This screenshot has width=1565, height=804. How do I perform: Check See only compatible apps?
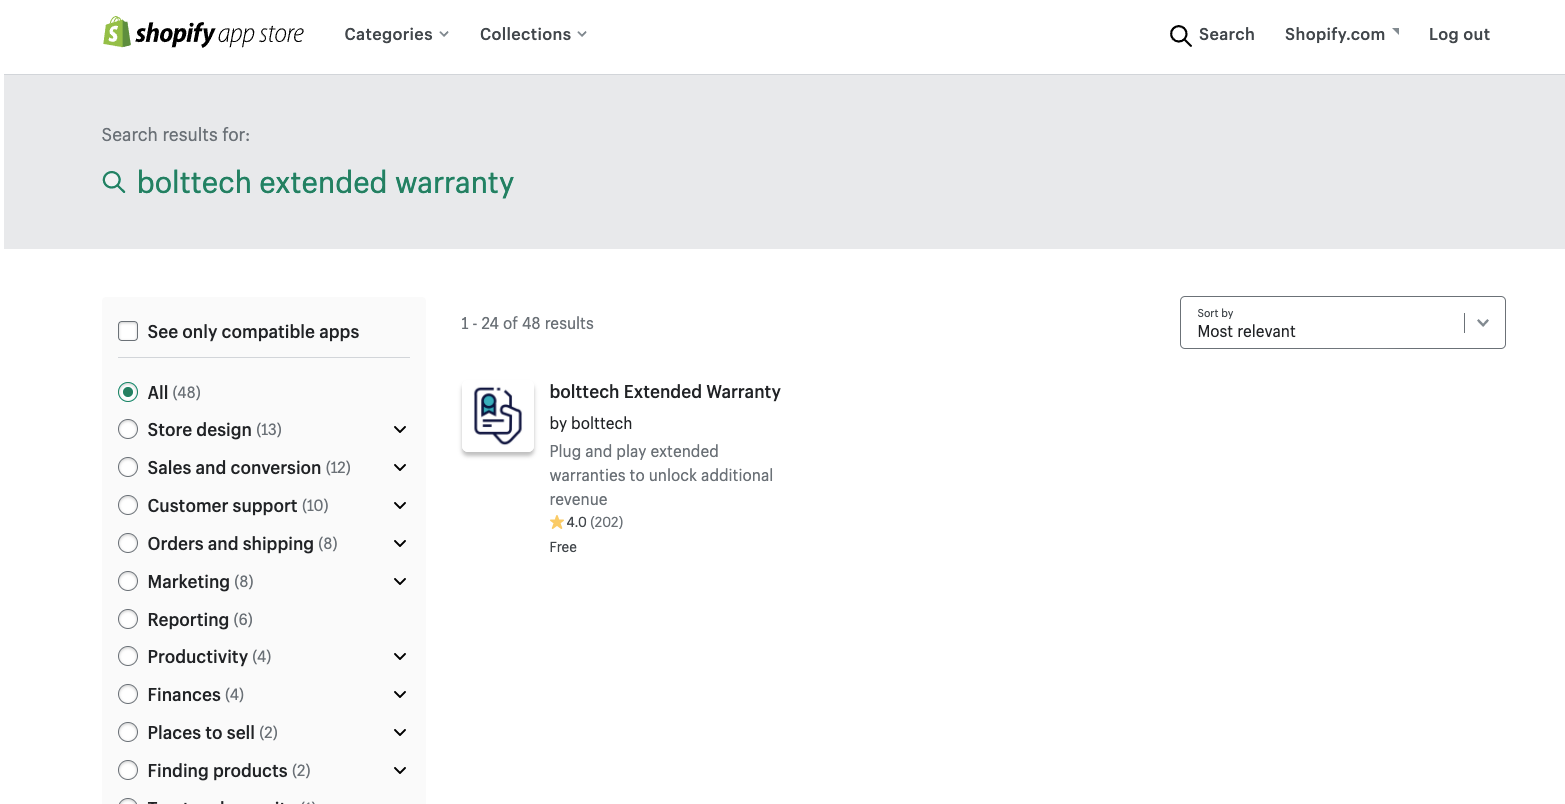[128, 331]
